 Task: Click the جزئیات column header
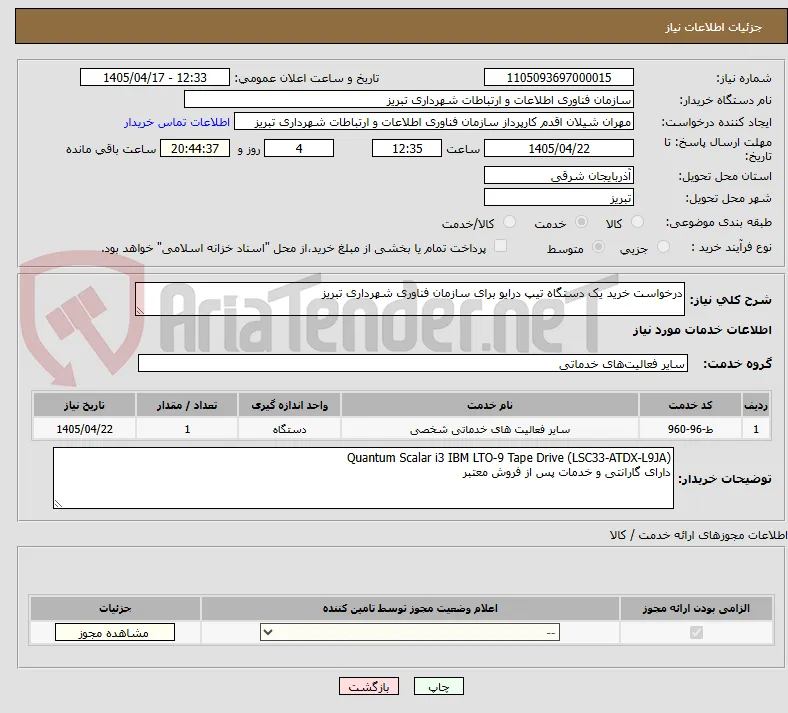pos(115,608)
